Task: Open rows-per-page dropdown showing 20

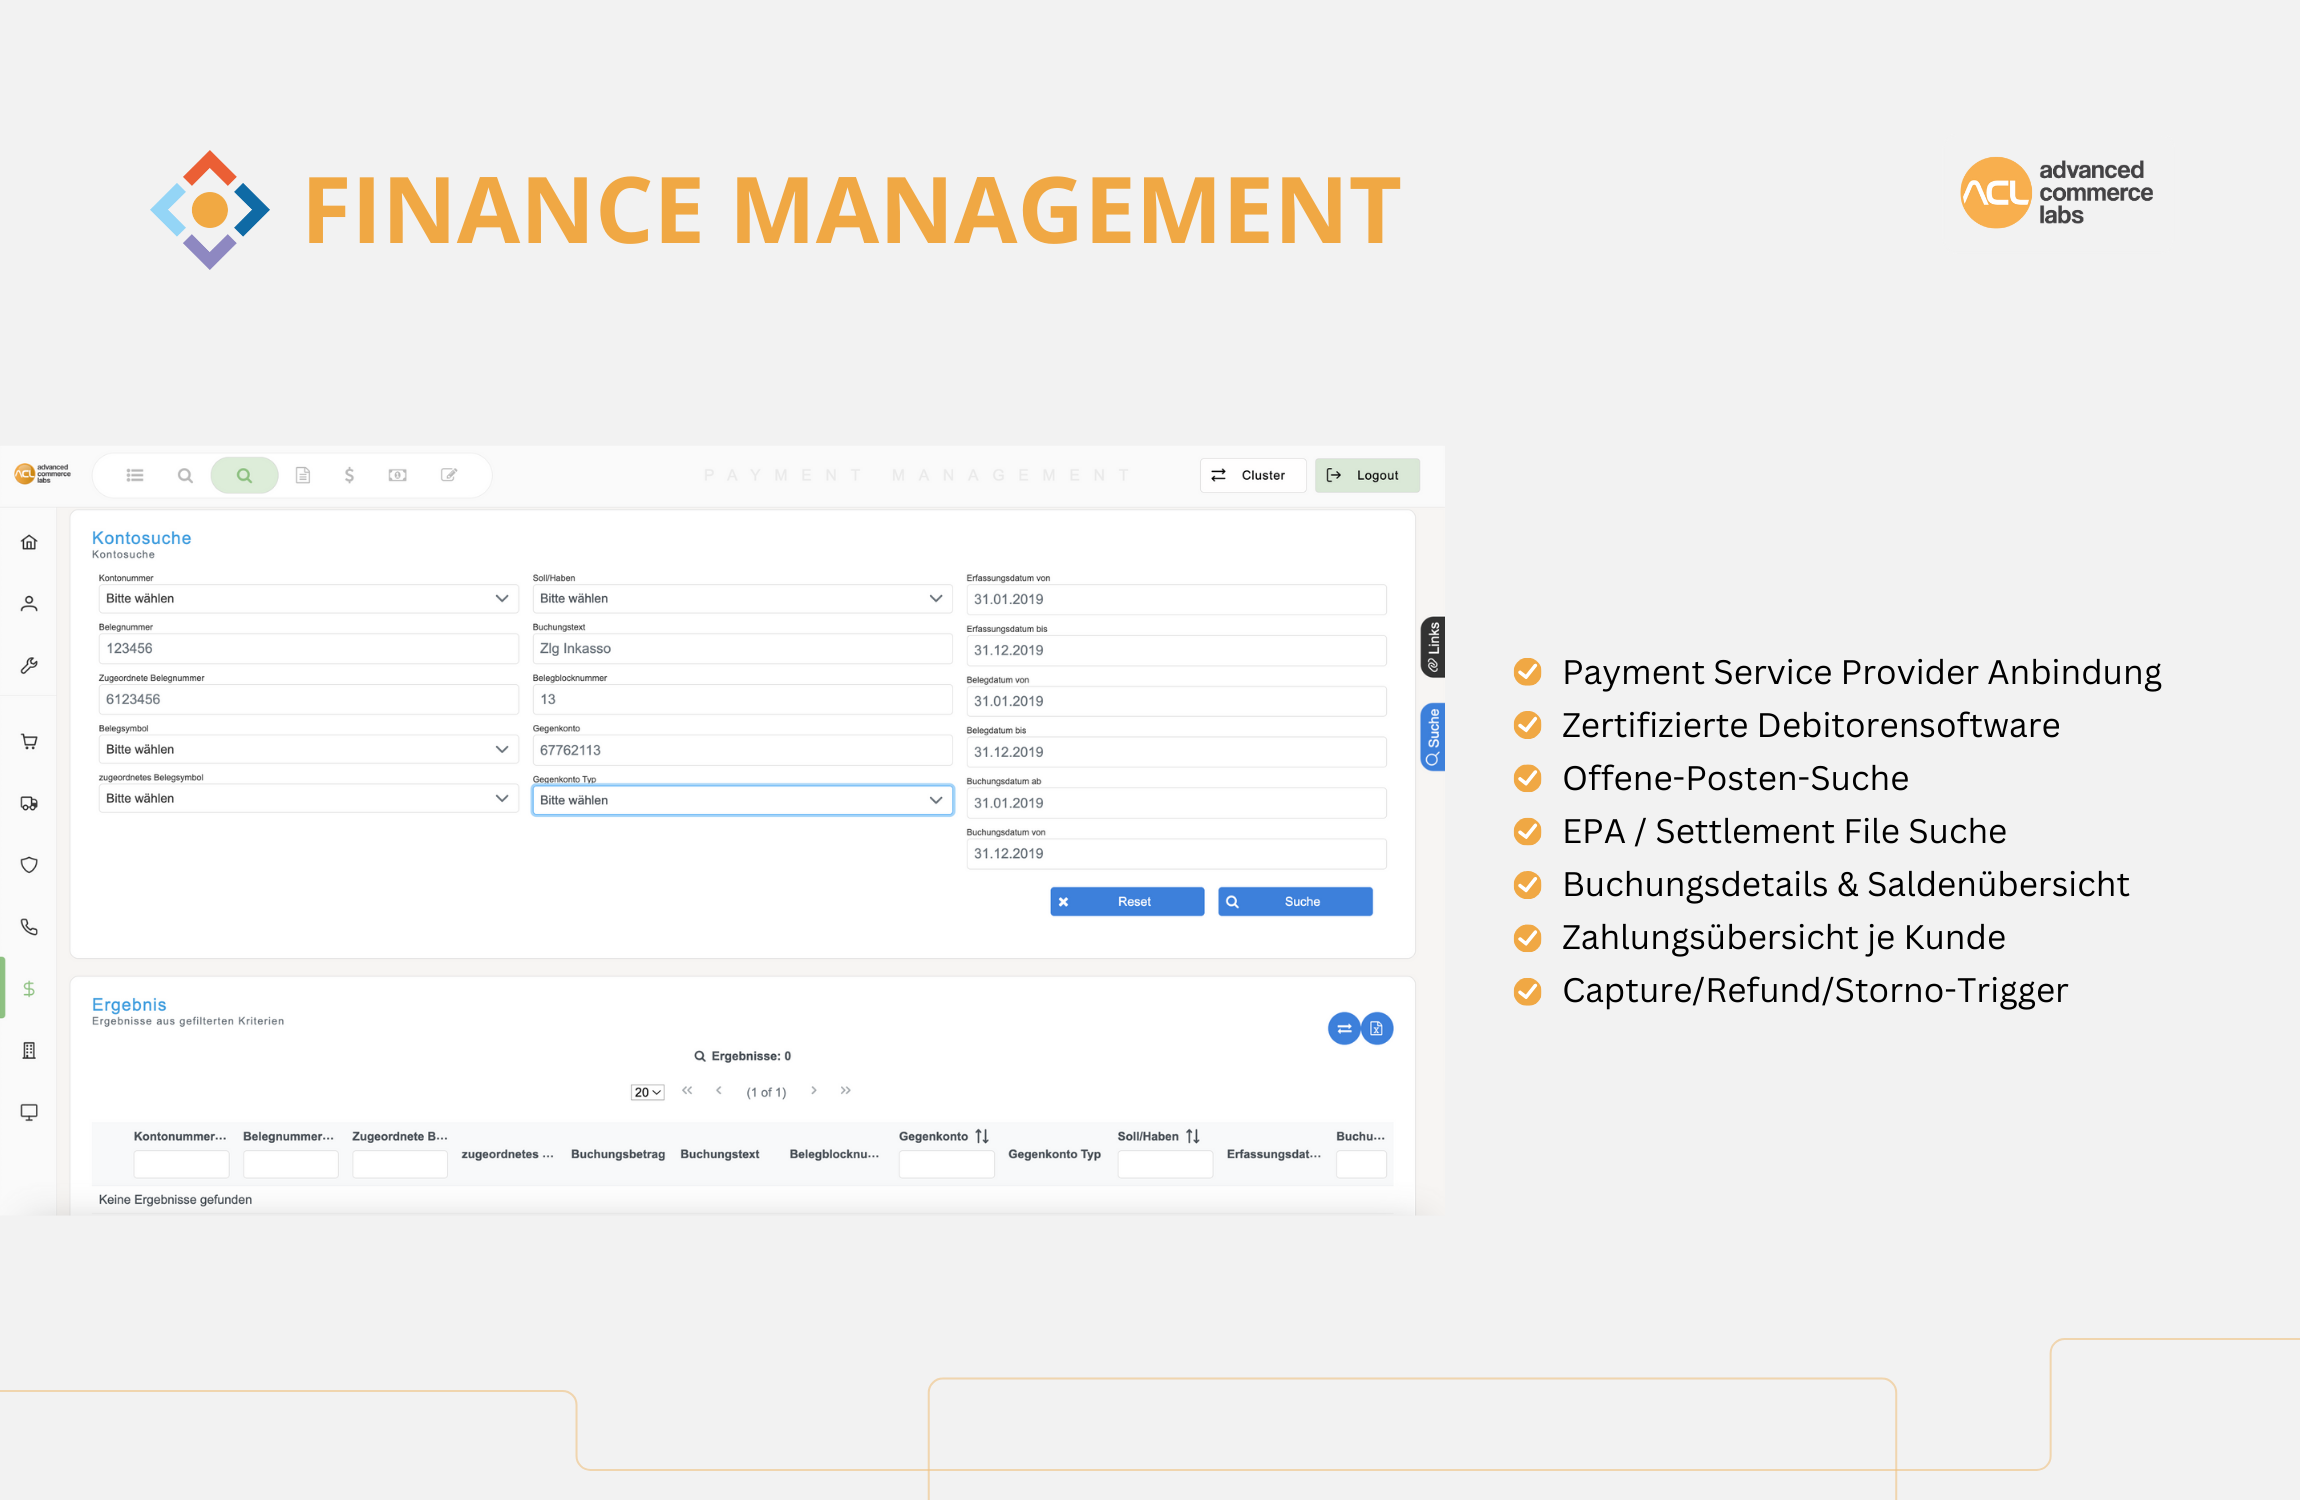Action: pyautogui.click(x=648, y=1092)
